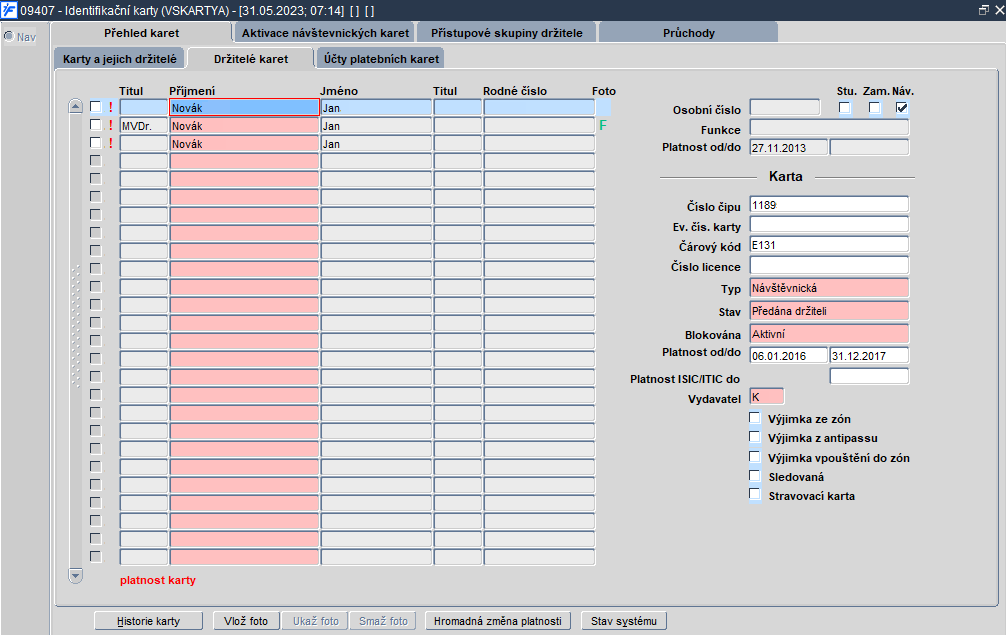Switch to the Průchody tab
Screen dimensions: 1006x635
[689, 33]
